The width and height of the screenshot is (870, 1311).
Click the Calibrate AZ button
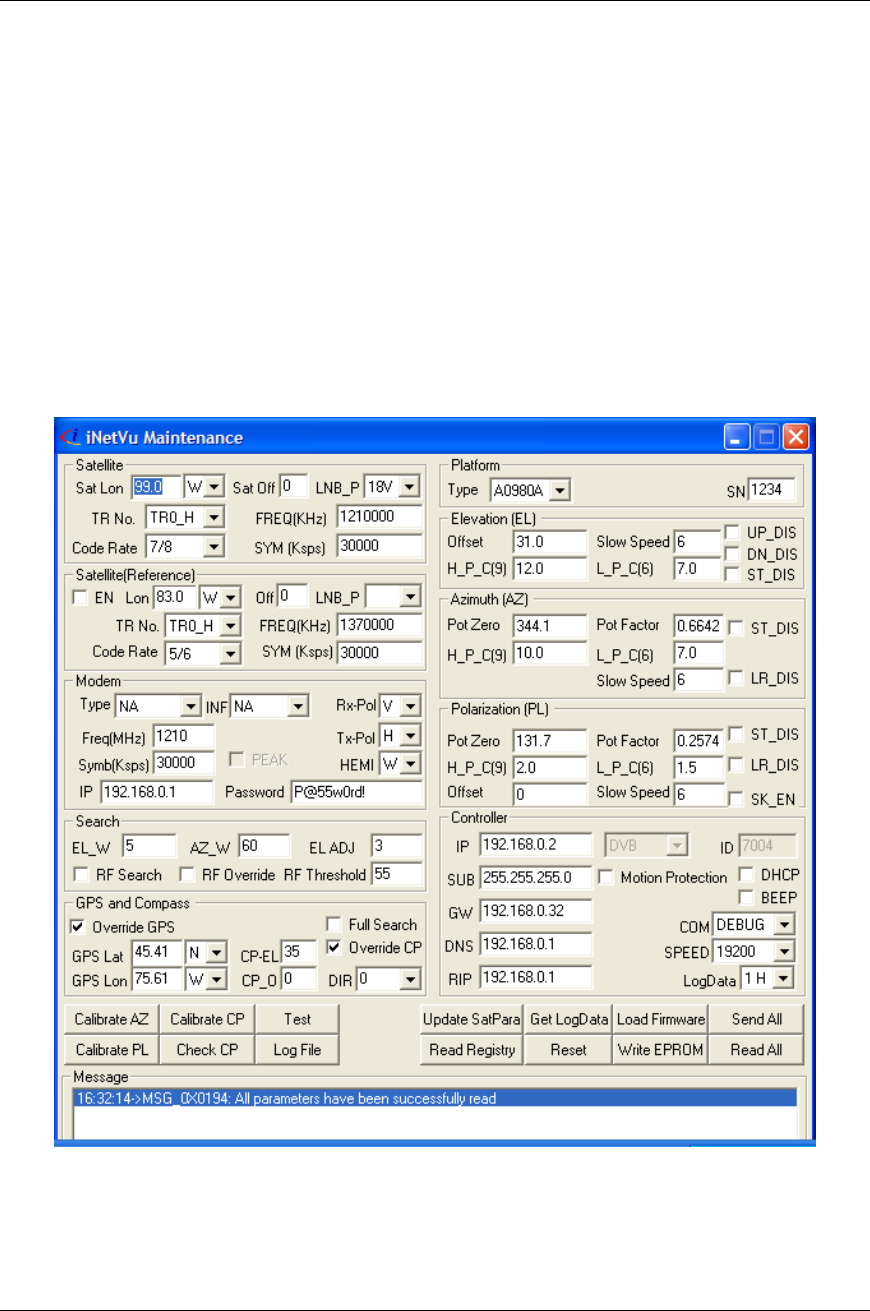[111, 1020]
